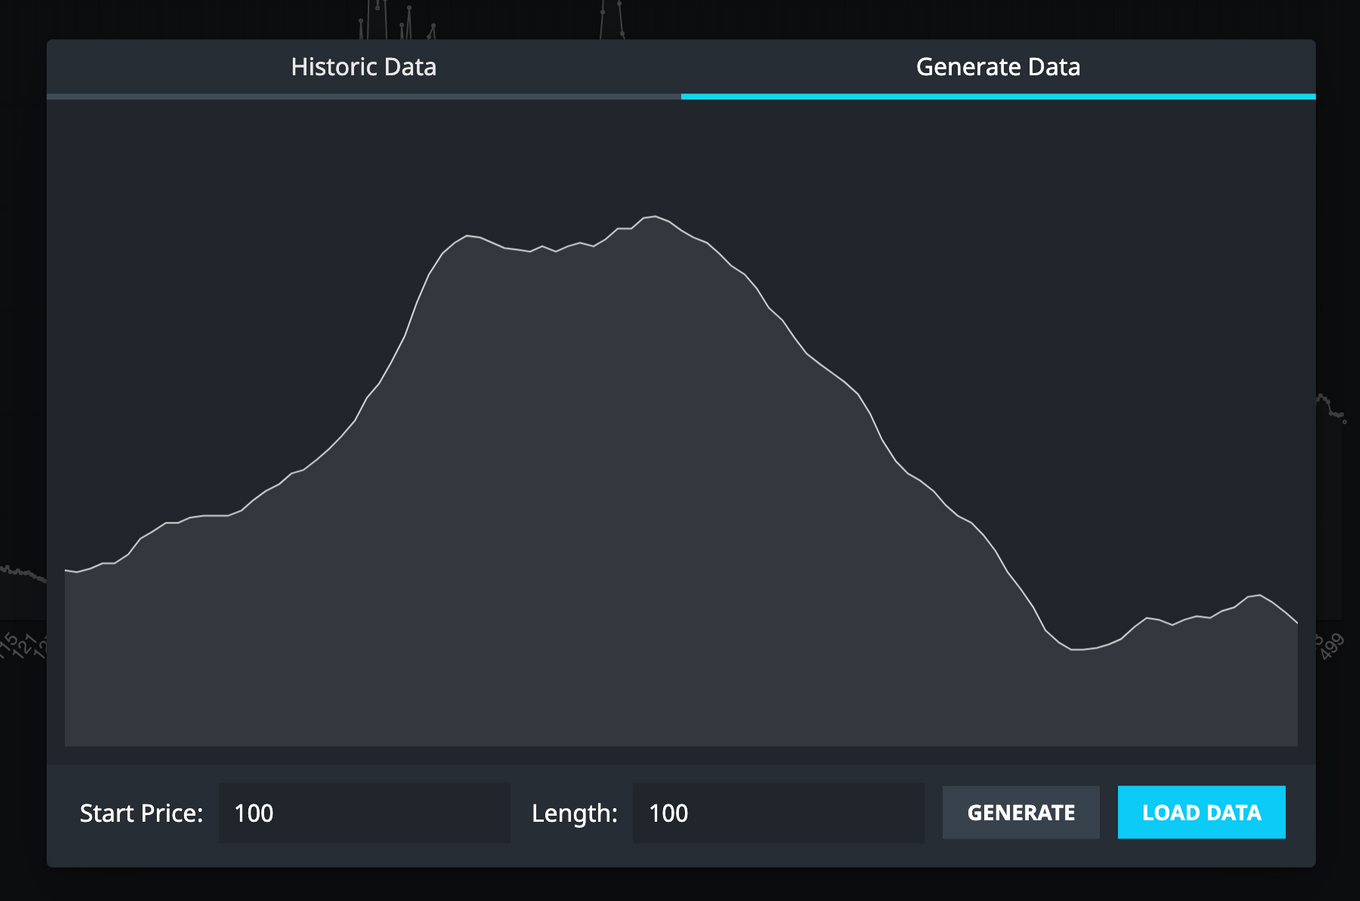Click the GENERATE button
The height and width of the screenshot is (901, 1360).
point(1021,812)
